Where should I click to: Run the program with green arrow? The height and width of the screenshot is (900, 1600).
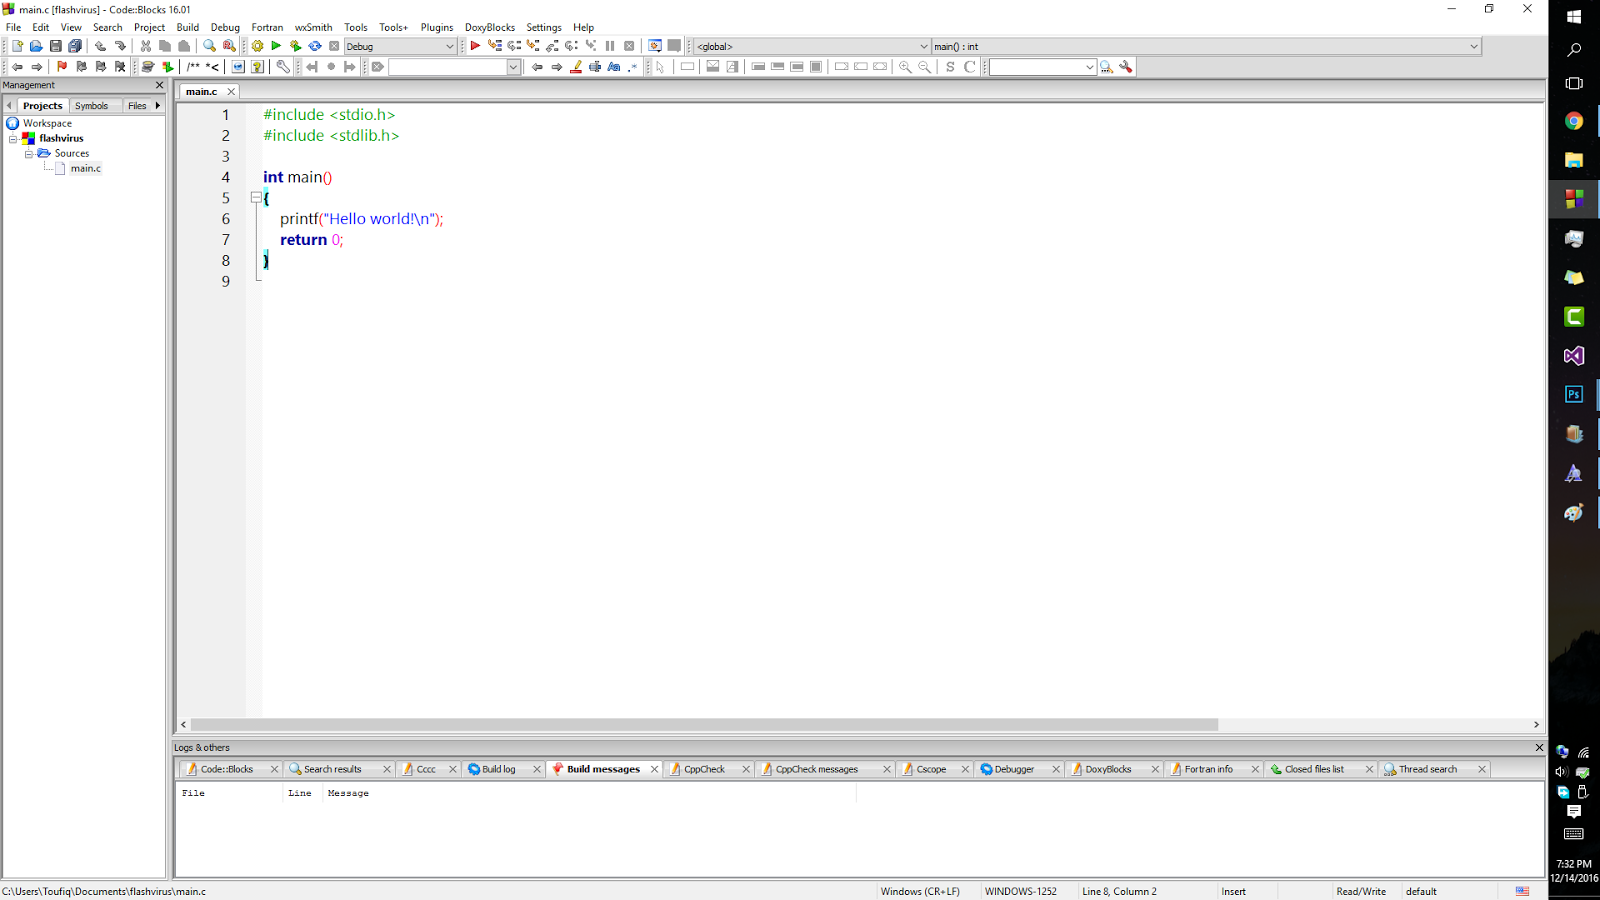click(276, 46)
